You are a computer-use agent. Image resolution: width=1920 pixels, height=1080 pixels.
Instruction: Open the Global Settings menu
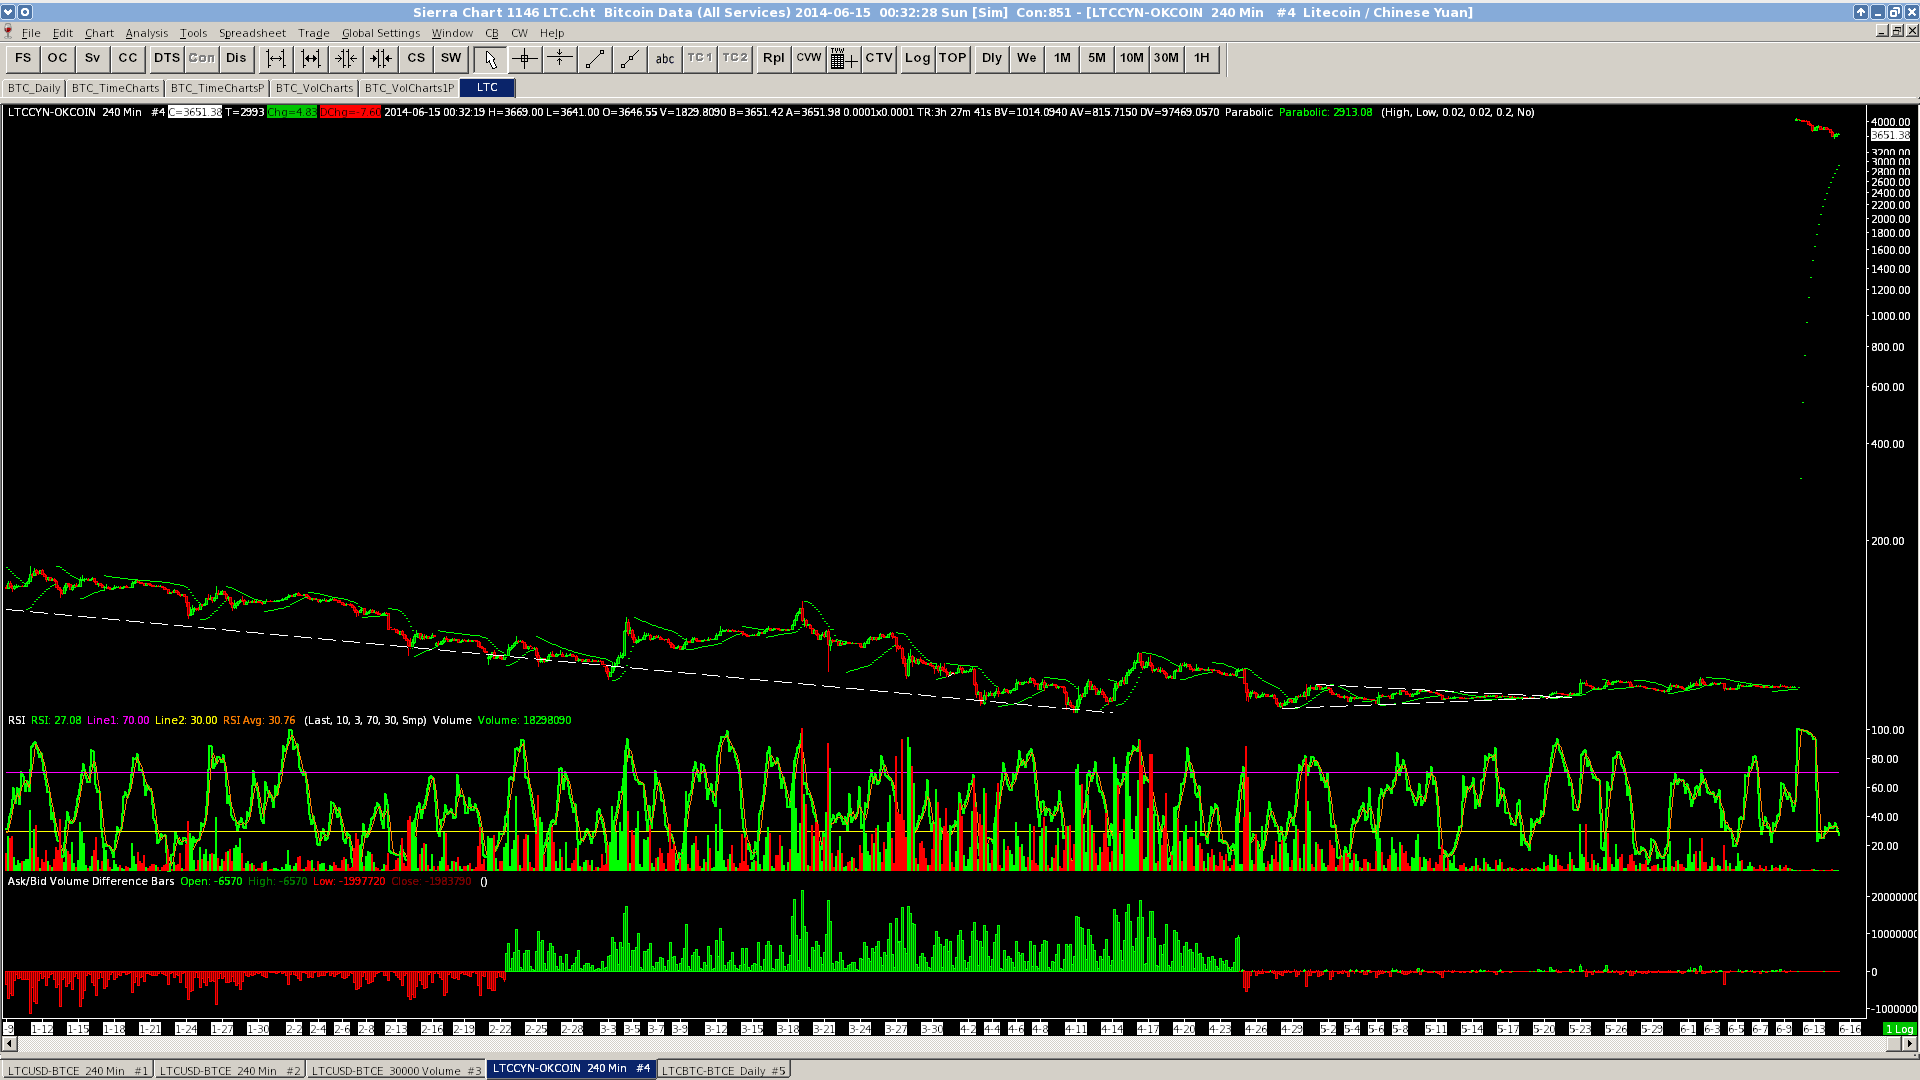point(380,33)
